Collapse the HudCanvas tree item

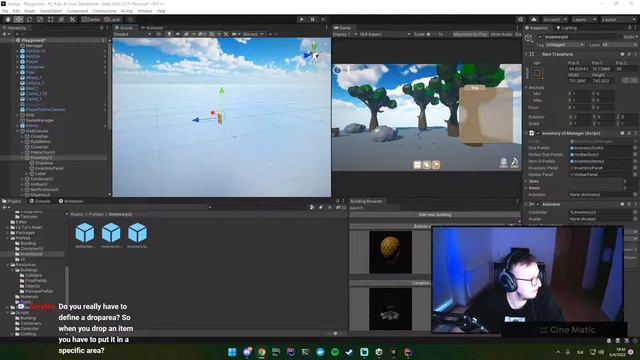coord(18,131)
